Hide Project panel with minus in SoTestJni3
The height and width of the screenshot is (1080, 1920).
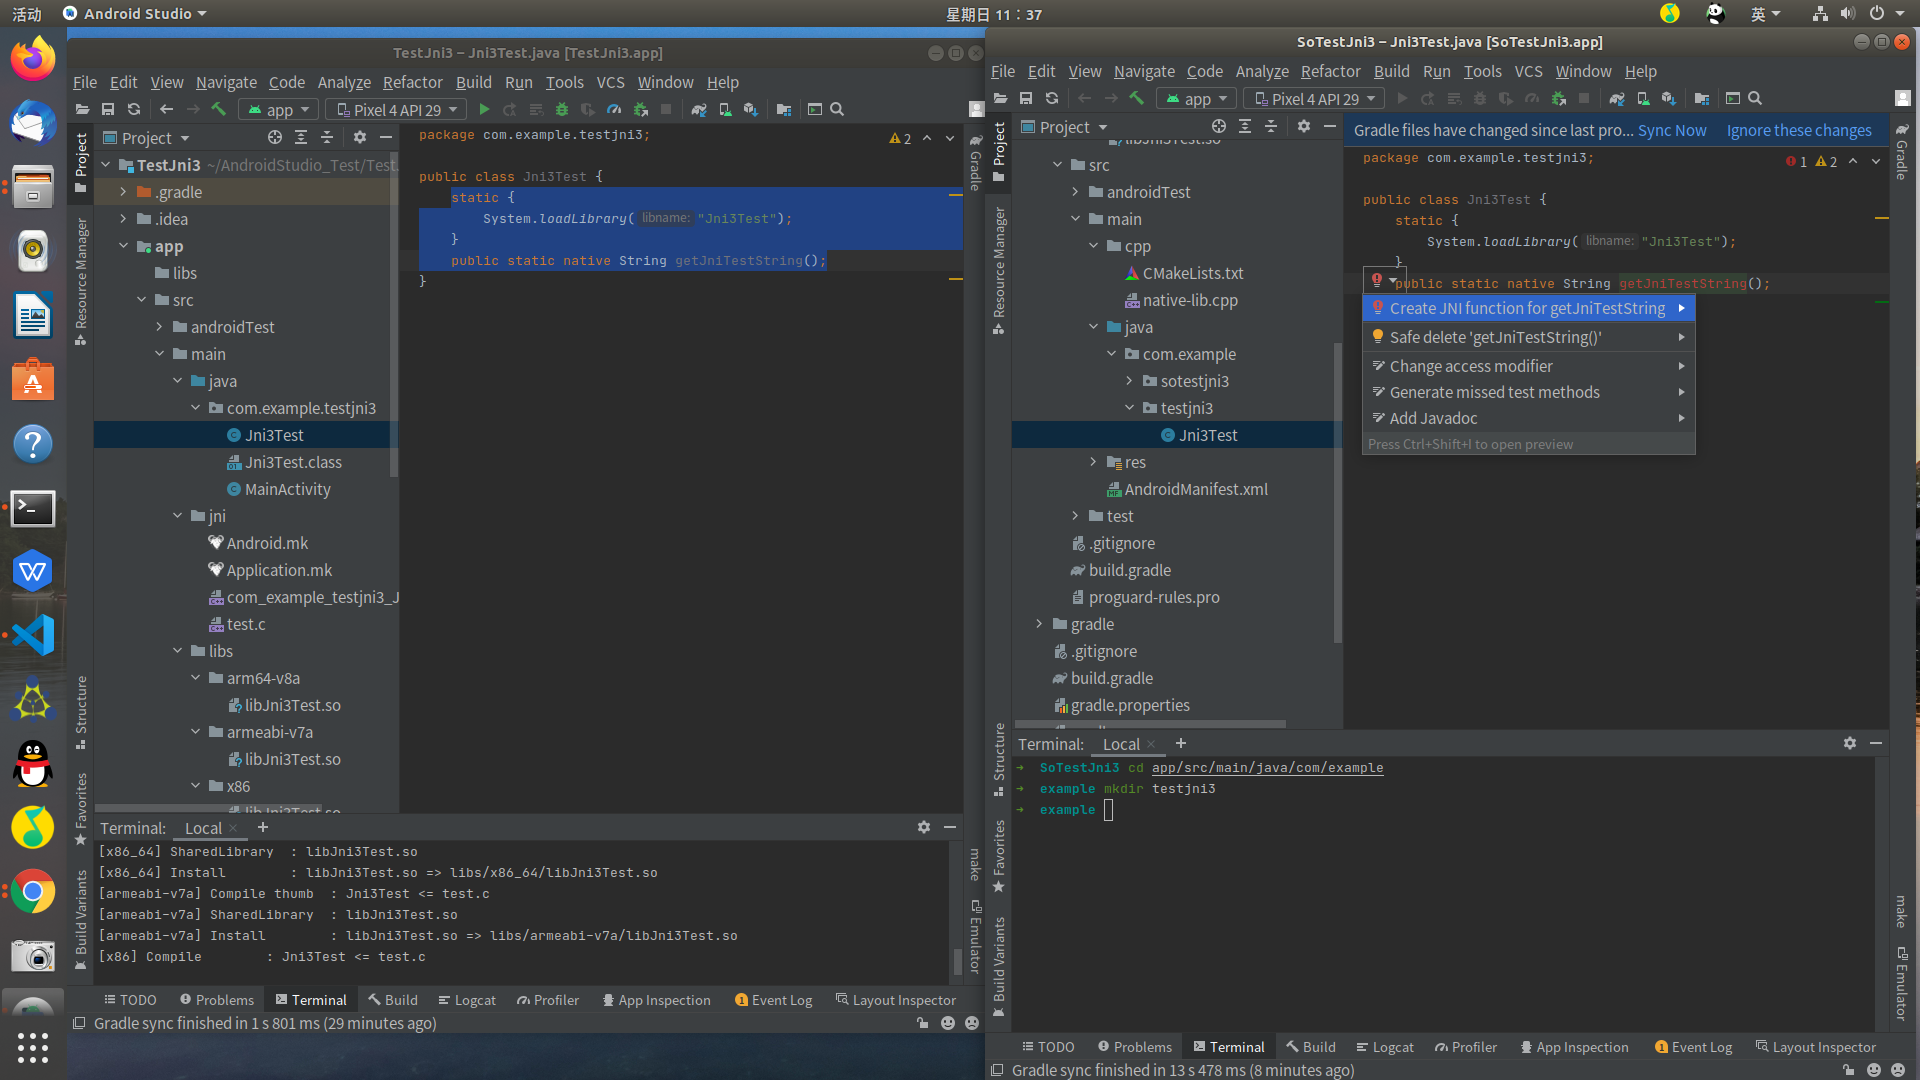tap(1330, 127)
